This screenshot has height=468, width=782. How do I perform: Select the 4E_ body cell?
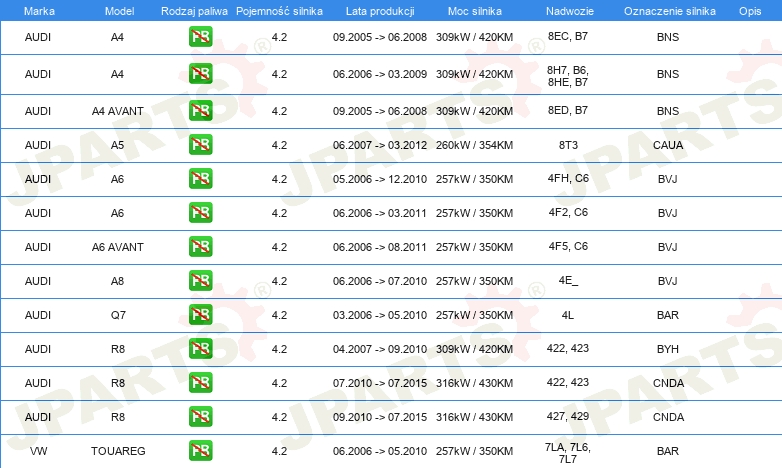click(568, 280)
